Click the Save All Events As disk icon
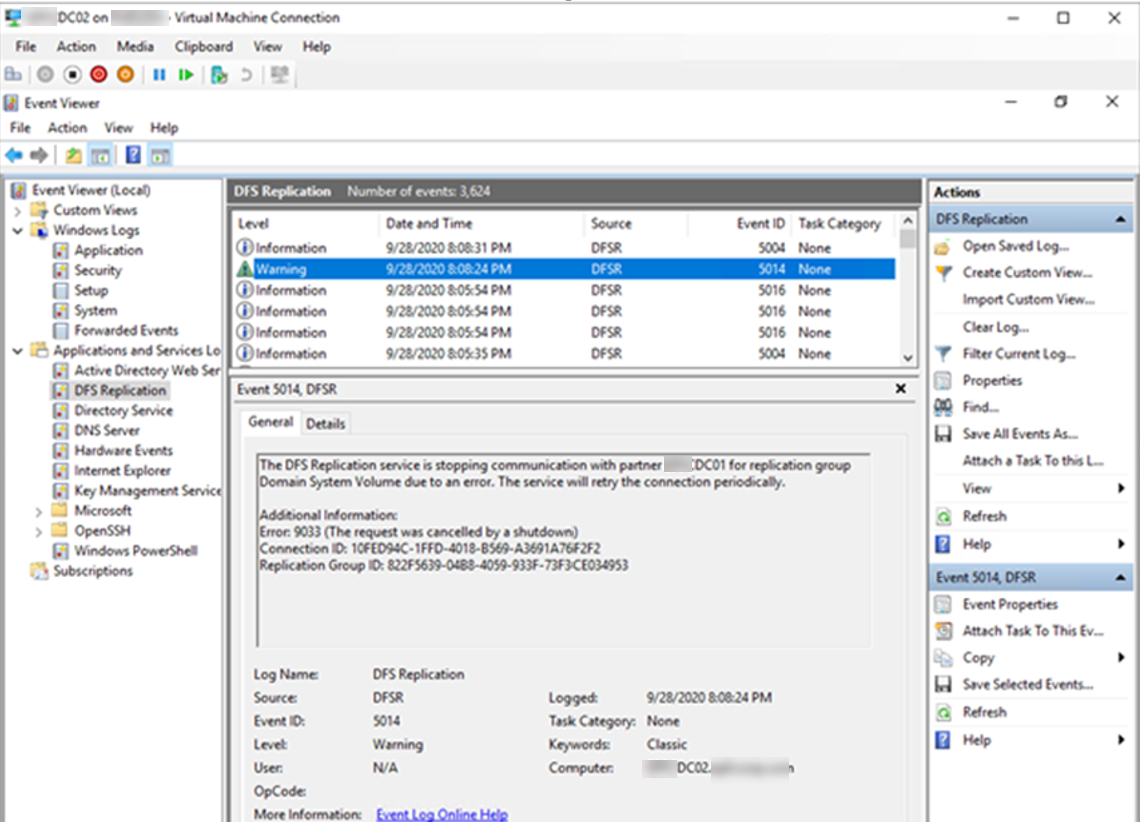Screen dimensions: 1140x822 941,433
